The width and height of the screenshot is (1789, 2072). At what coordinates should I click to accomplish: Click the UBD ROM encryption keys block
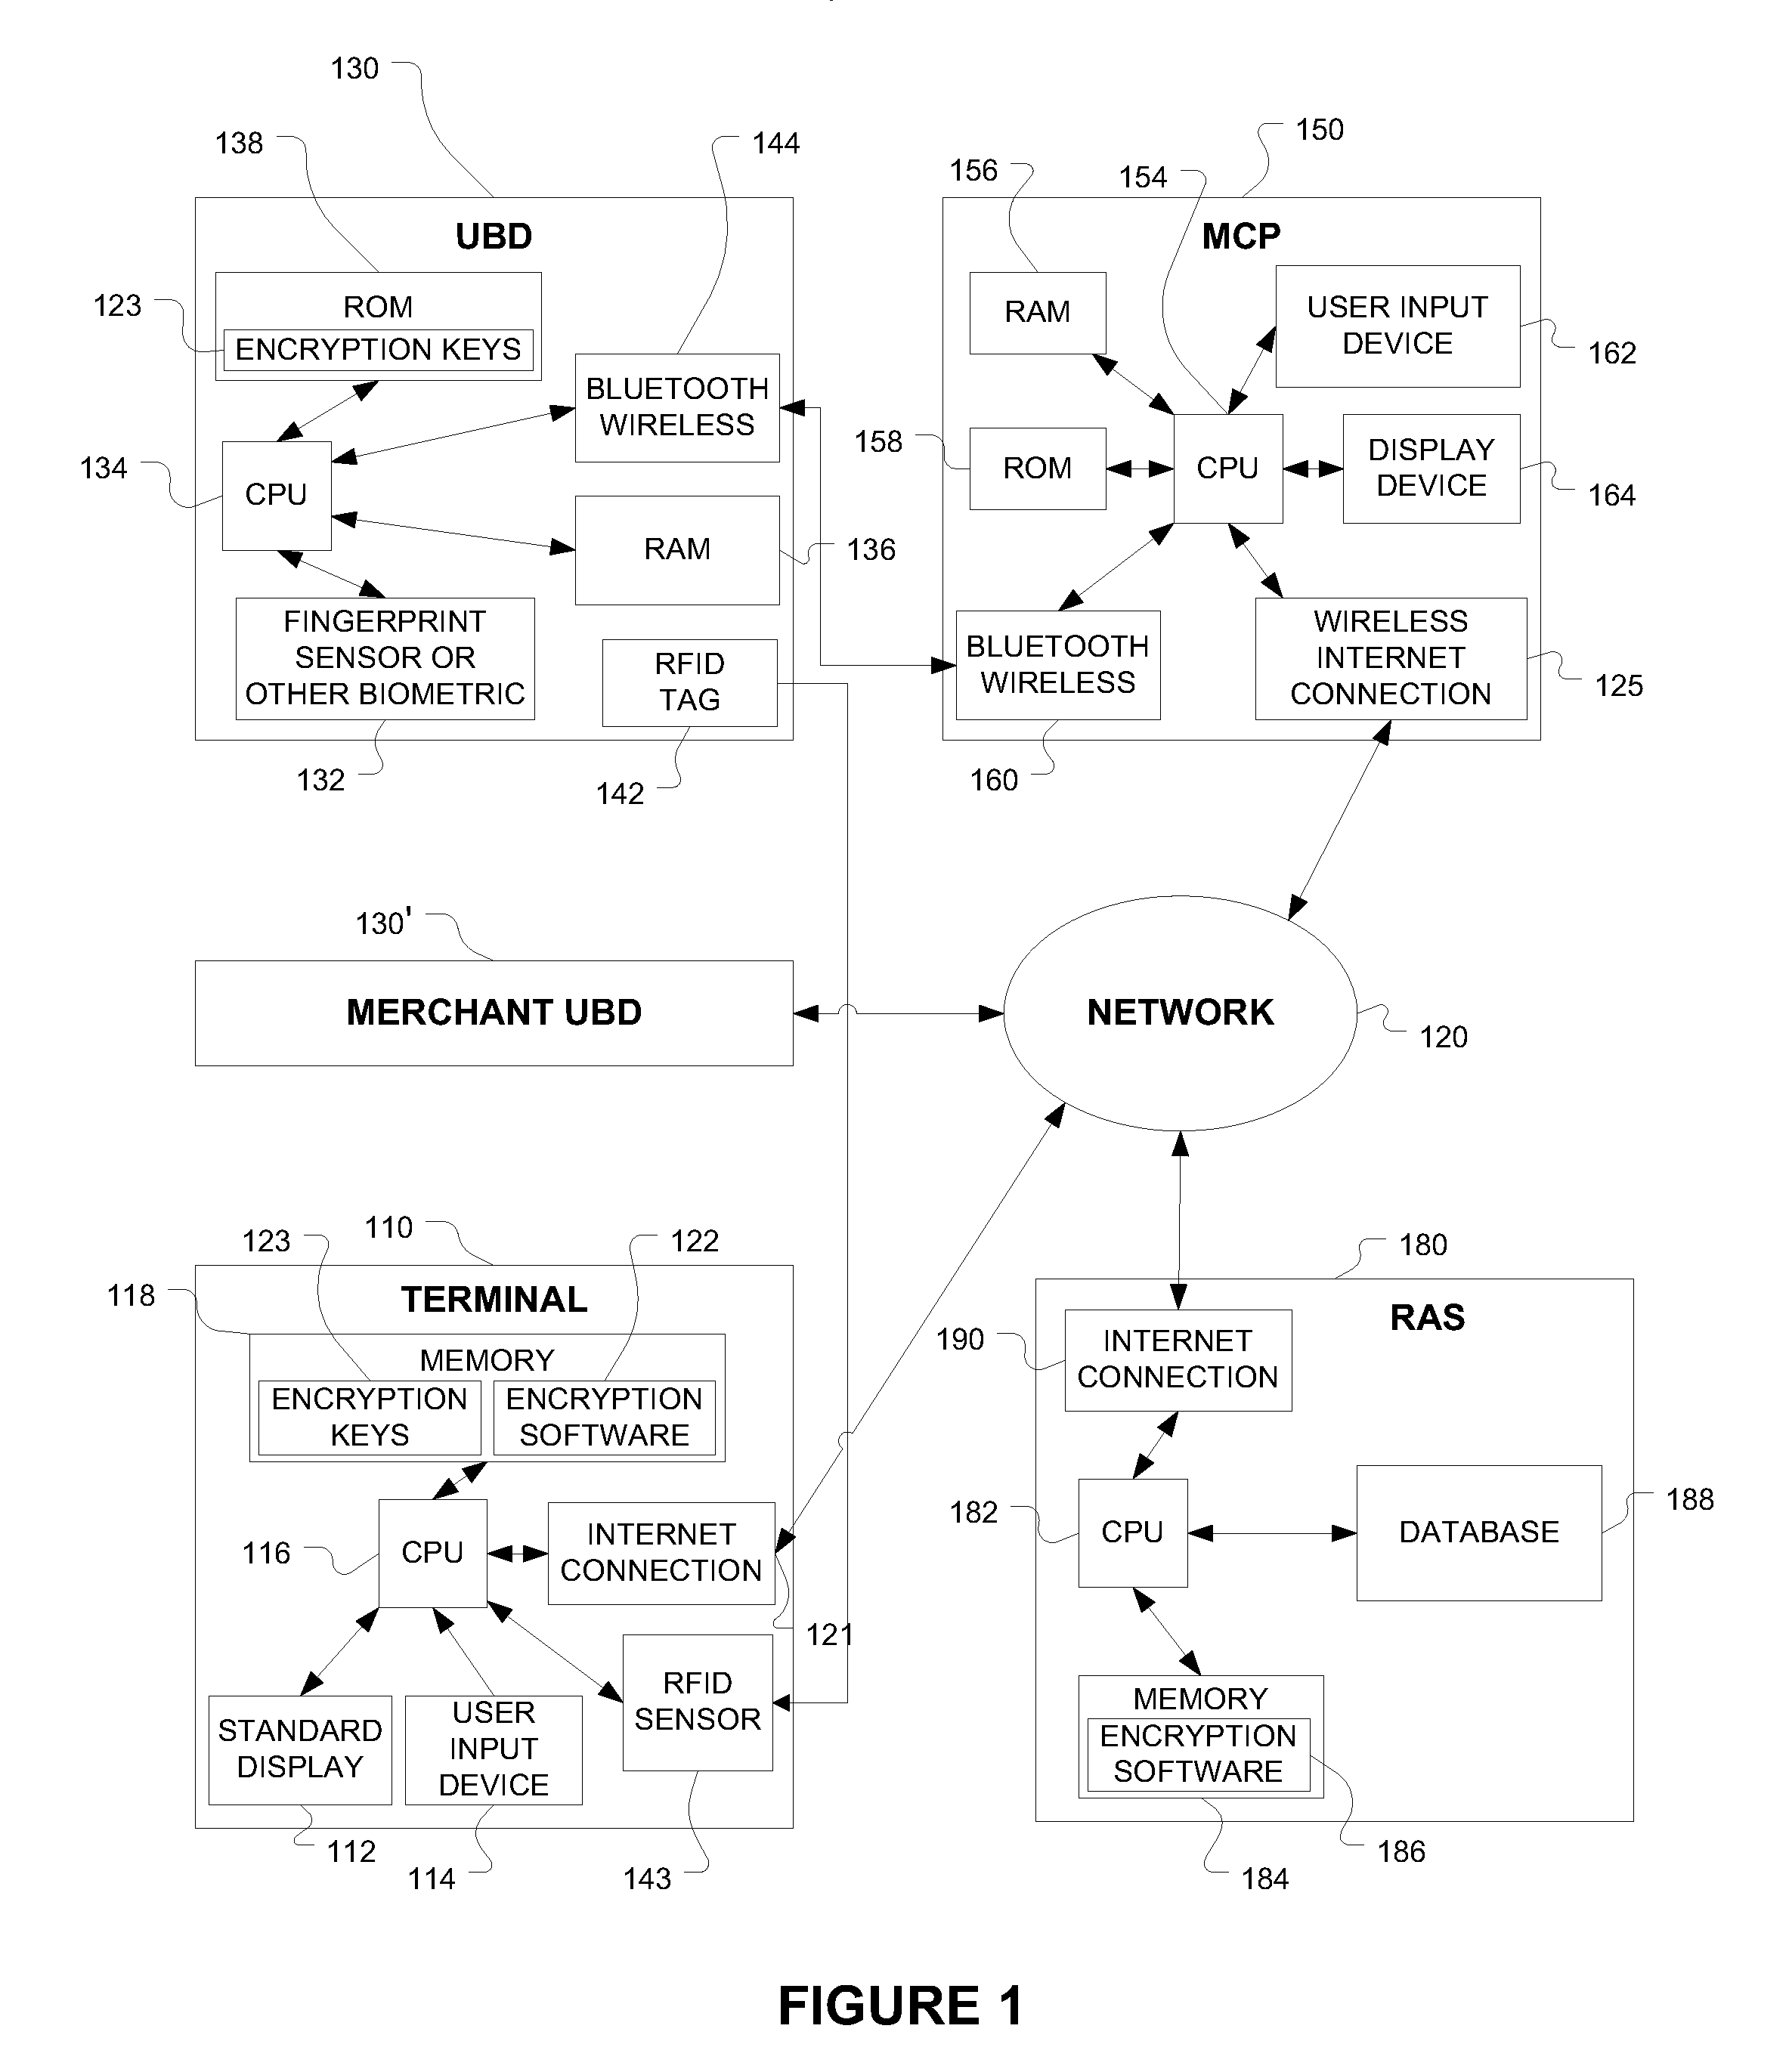(345, 296)
